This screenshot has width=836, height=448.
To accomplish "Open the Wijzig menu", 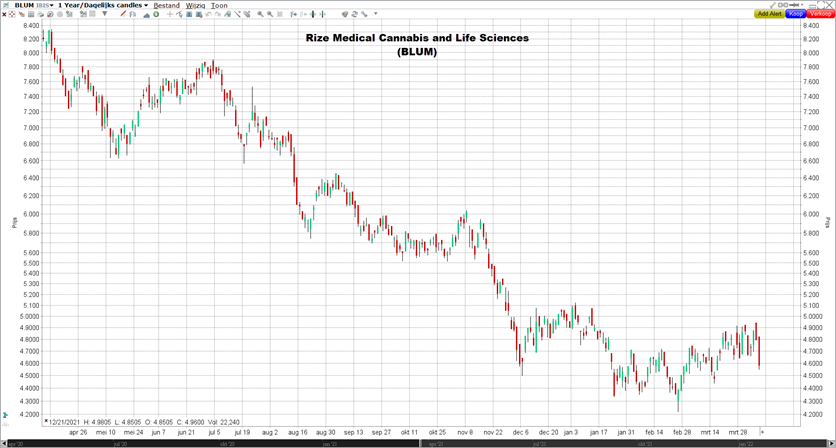I will click(196, 5).
